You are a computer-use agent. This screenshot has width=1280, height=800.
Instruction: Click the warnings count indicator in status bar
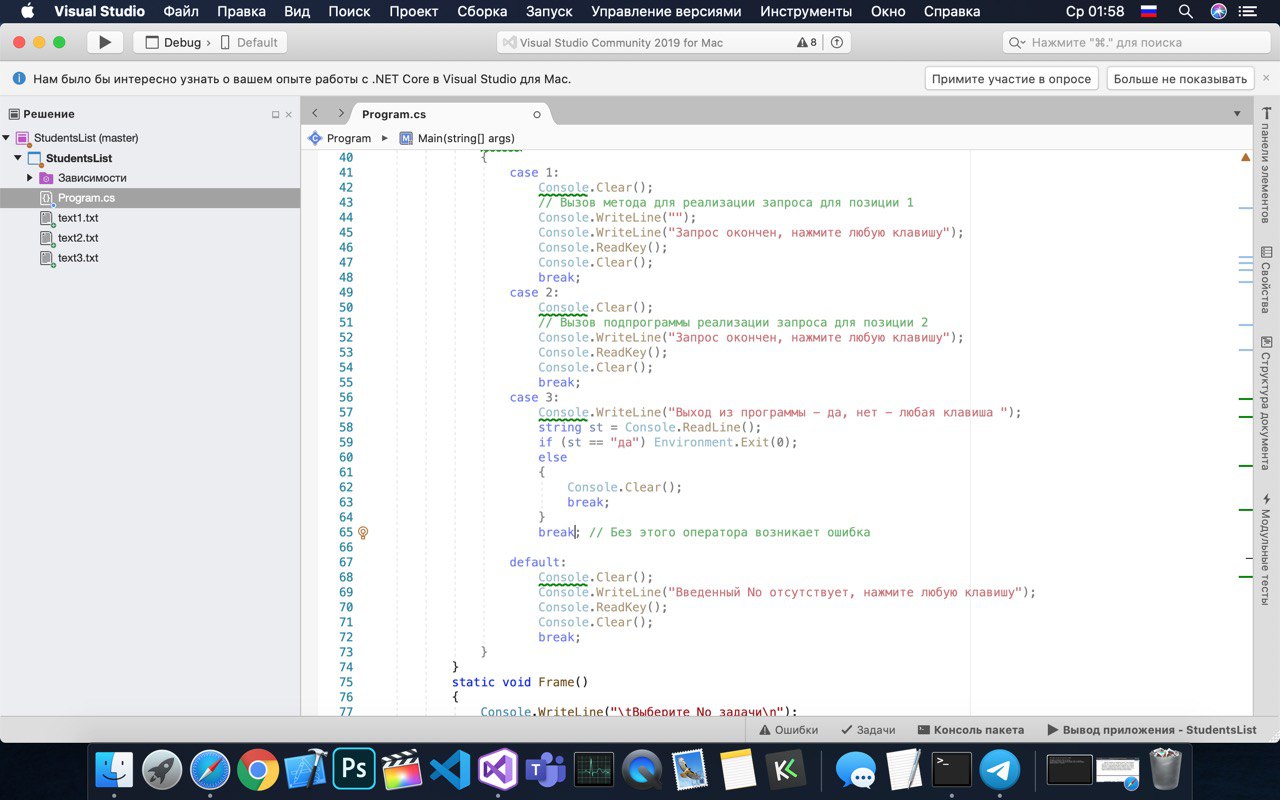[x=807, y=43]
